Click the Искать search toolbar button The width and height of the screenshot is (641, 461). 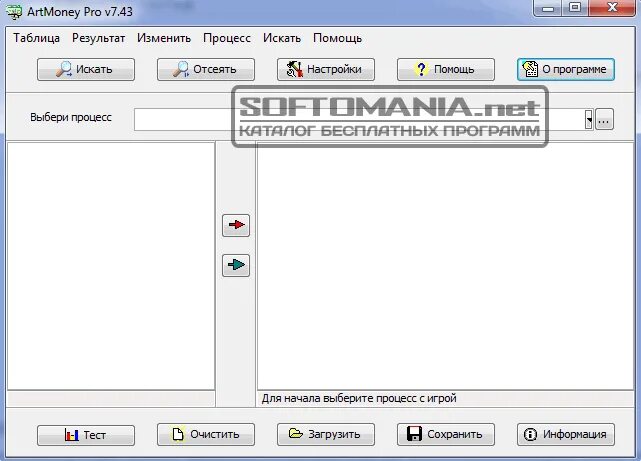click(x=86, y=69)
